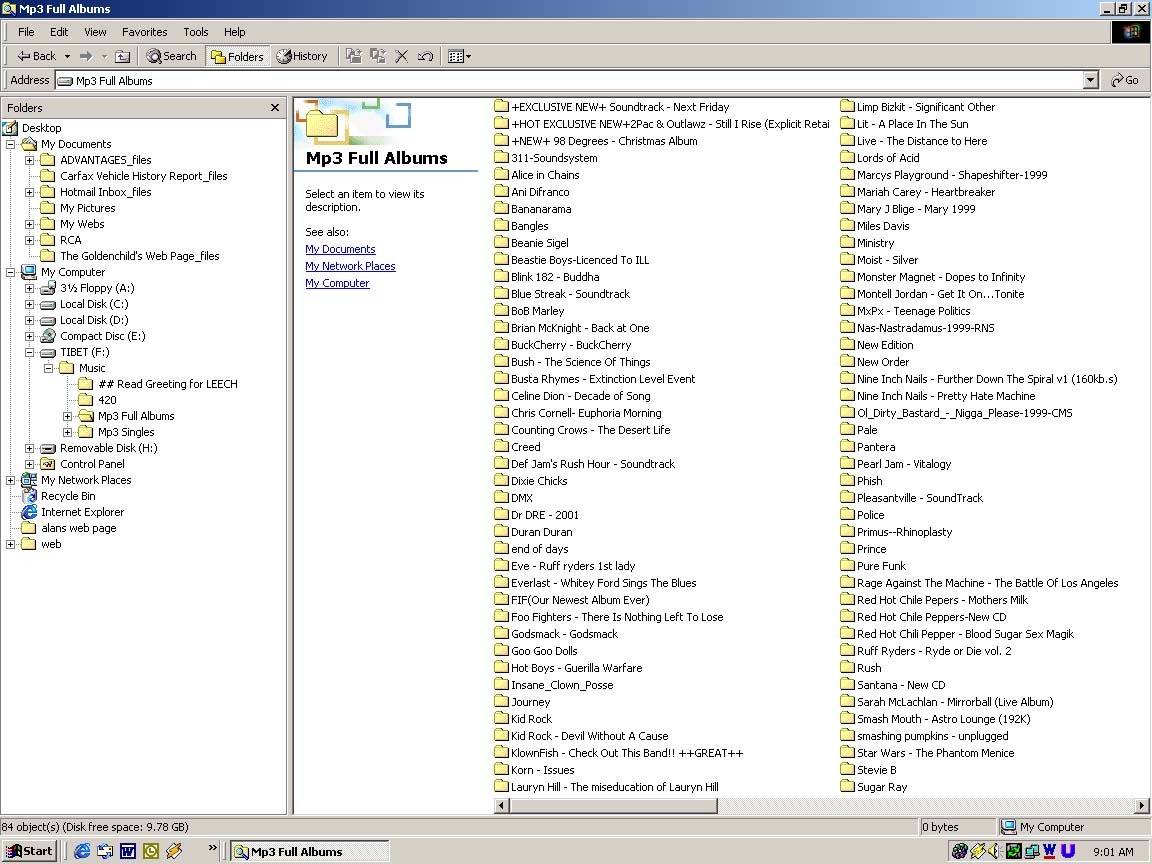This screenshot has width=1152, height=864.
Task: Click the horizontal scrollbar right arrow
Action: pyautogui.click(x=1142, y=806)
